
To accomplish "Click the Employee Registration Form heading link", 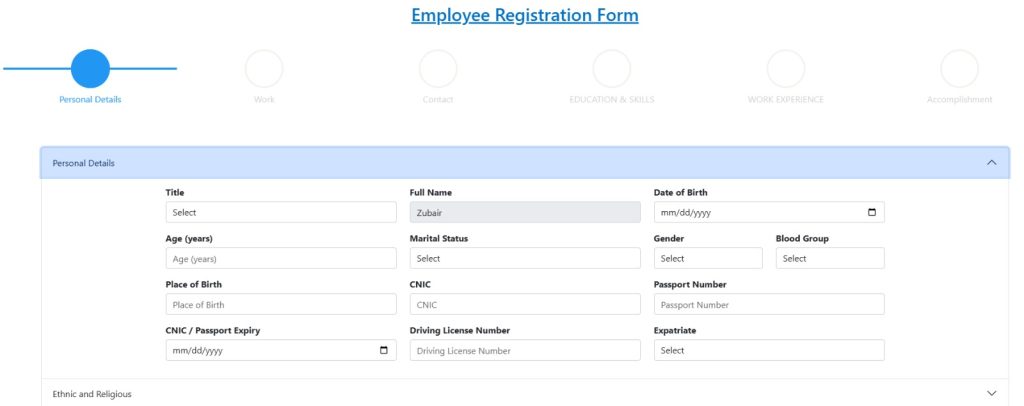I will click(x=525, y=15).
